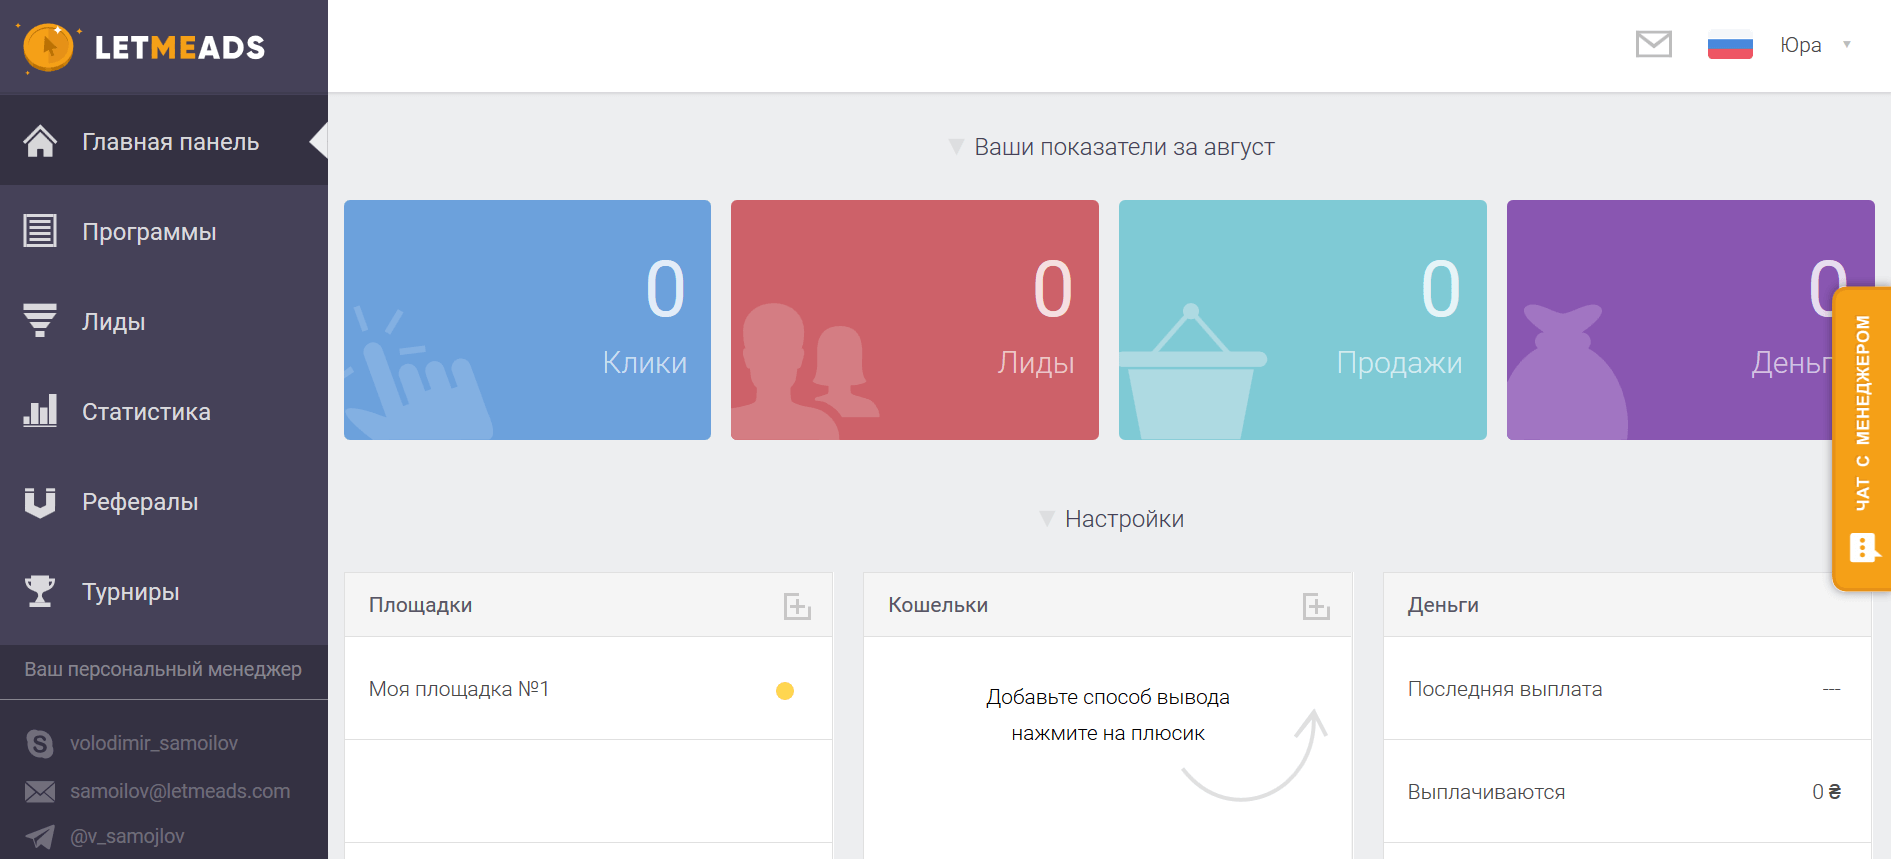Toggle yellow status dot of Моя площадка №1
This screenshot has width=1891, height=859.
(785, 691)
